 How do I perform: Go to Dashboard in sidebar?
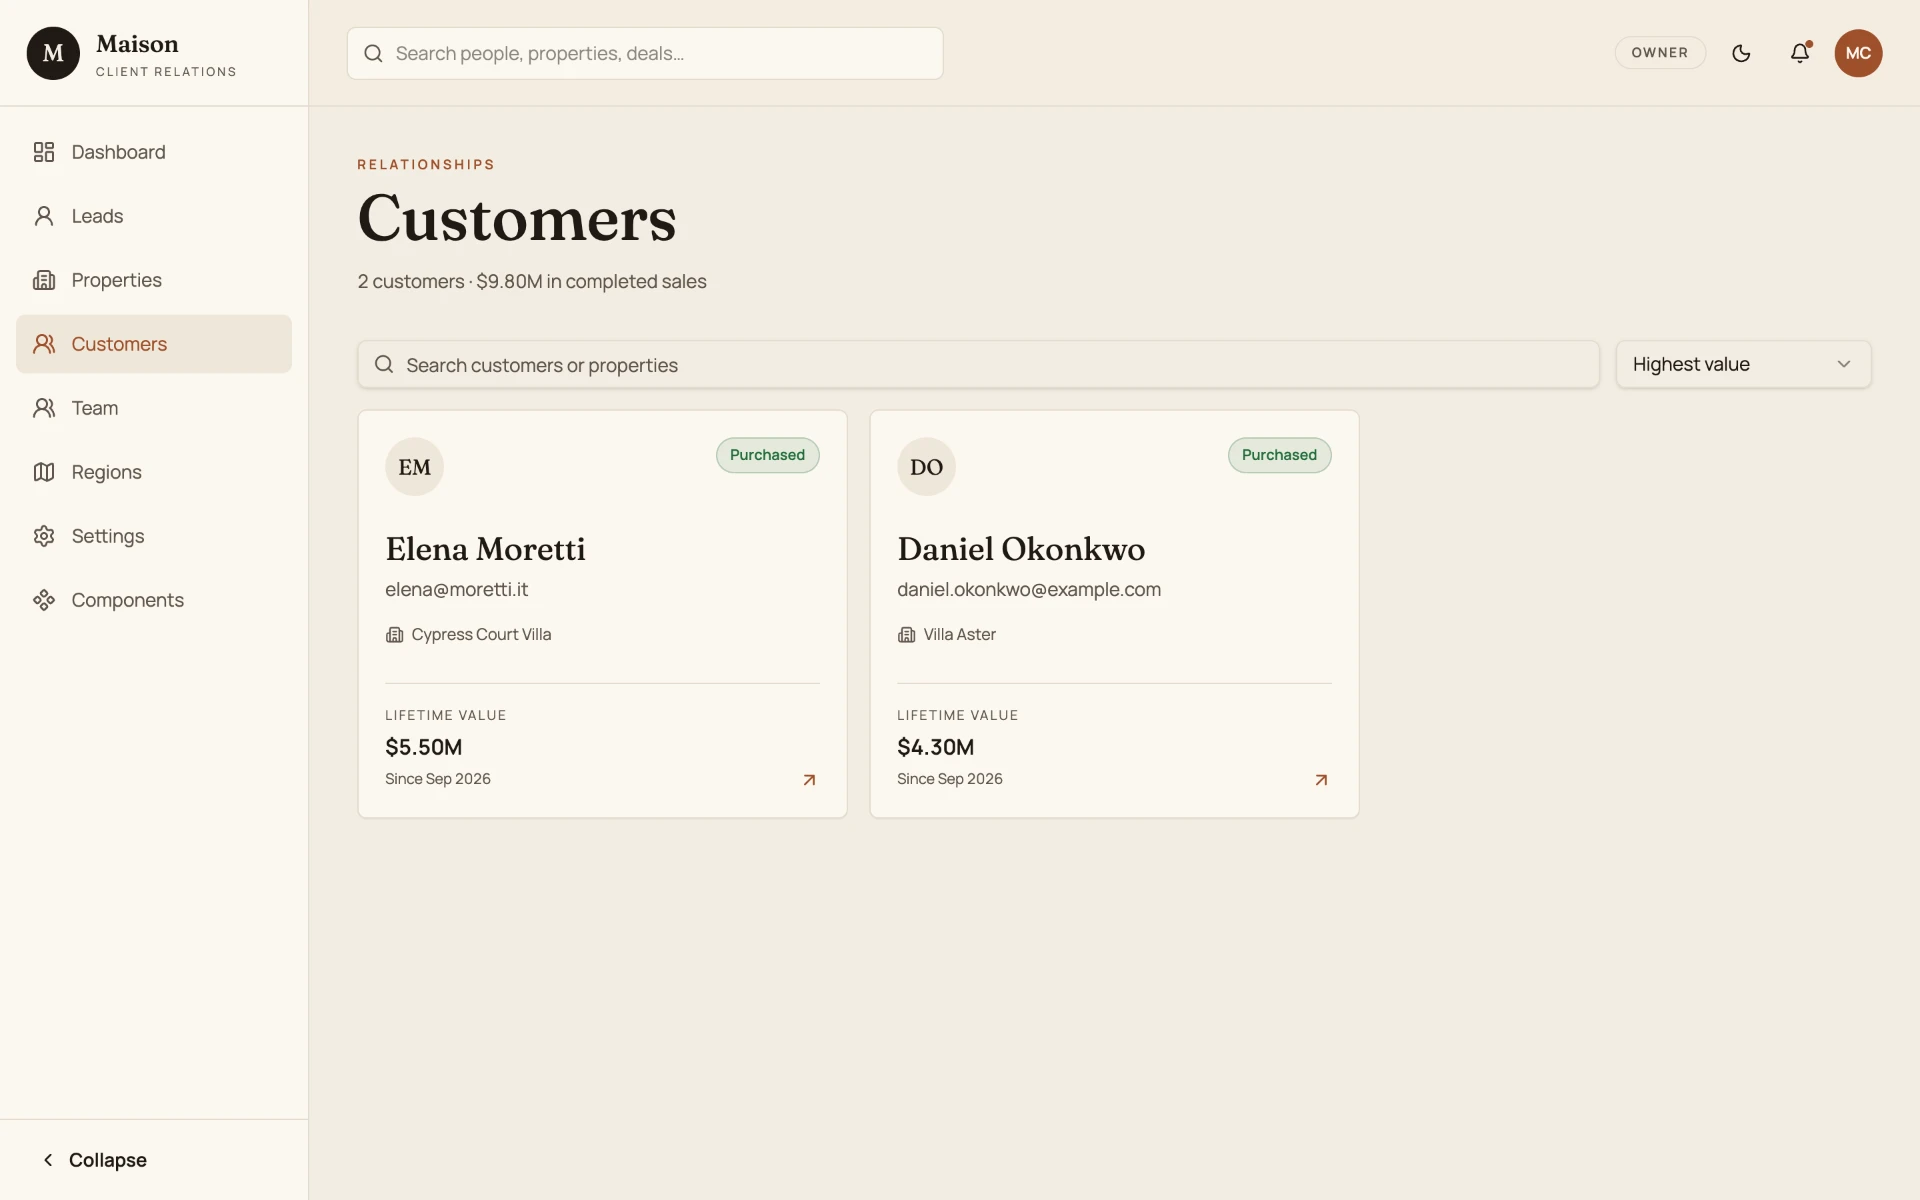[x=154, y=152]
